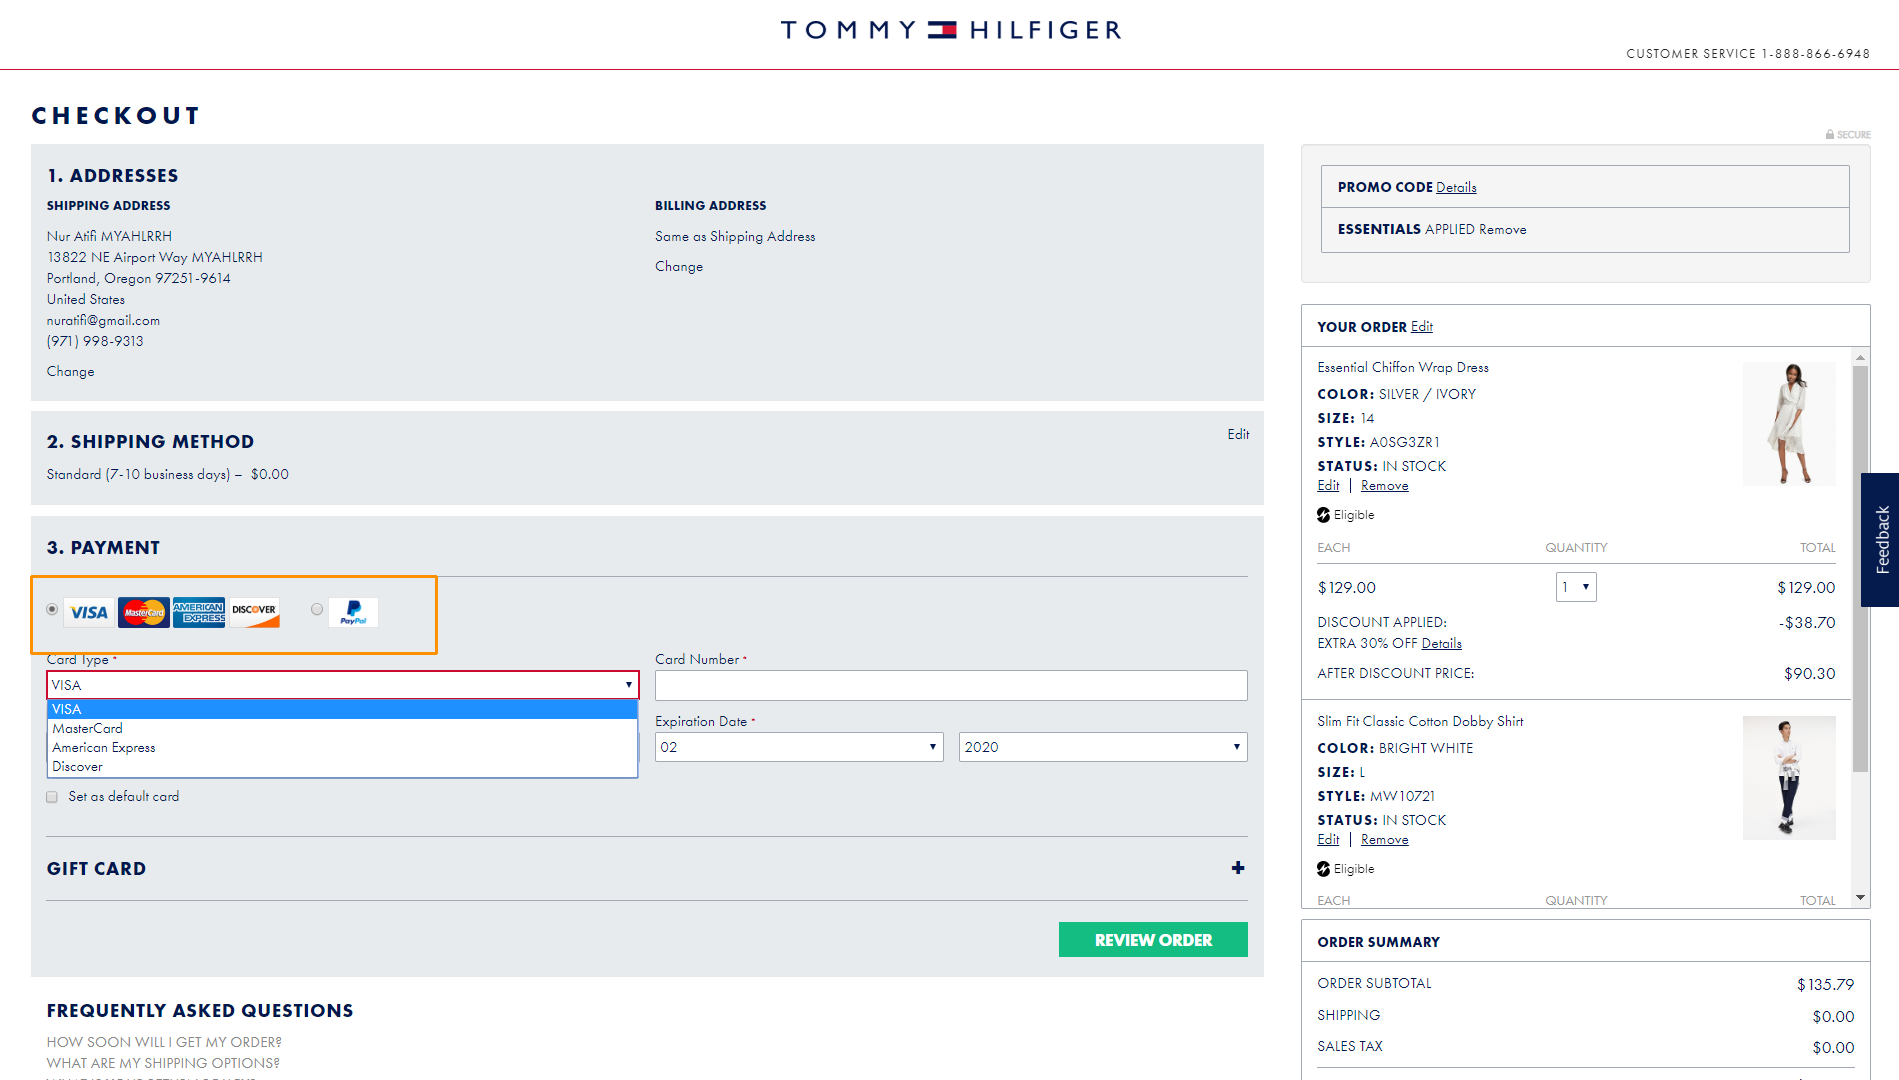1899x1080 pixels.
Task: Click the MasterCard logo icon
Action: [144, 612]
